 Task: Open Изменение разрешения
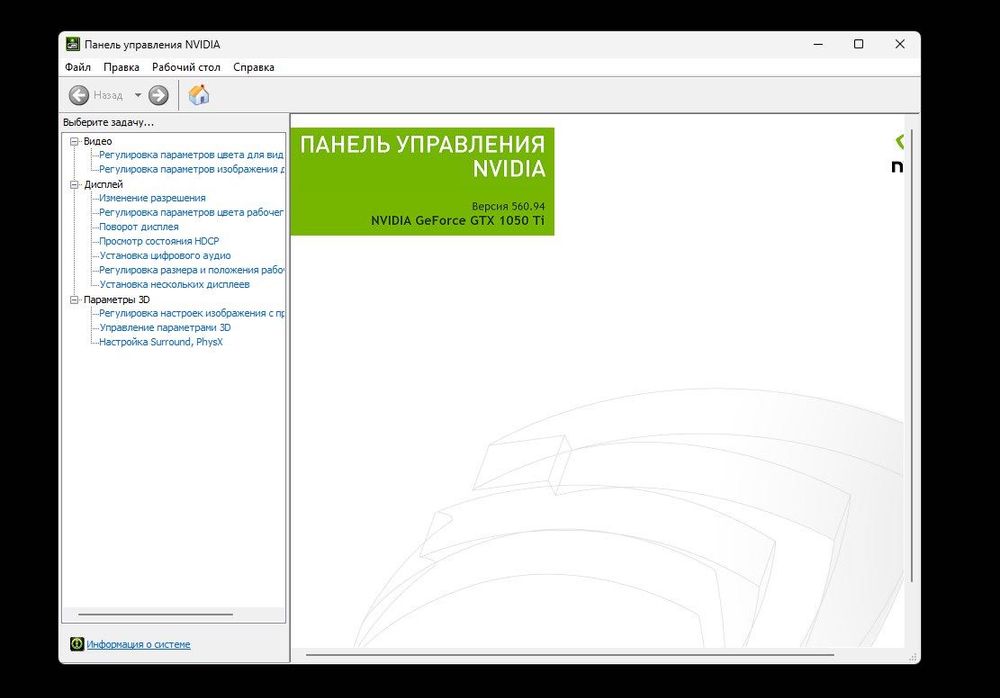[x=152, y=198]
